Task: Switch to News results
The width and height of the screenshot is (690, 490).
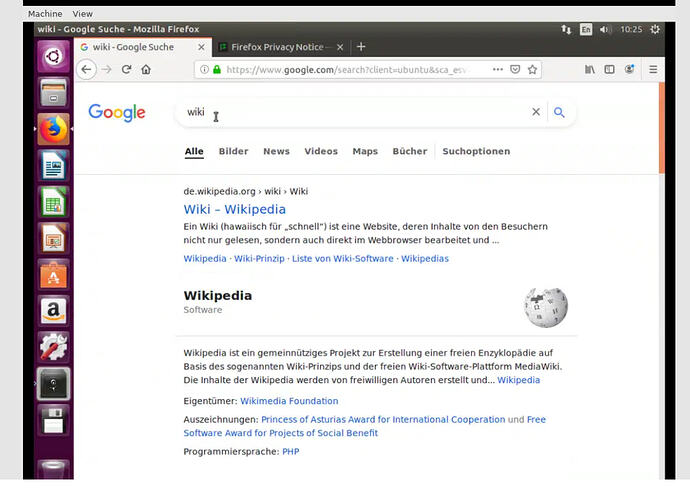Action: pos(276,151)
